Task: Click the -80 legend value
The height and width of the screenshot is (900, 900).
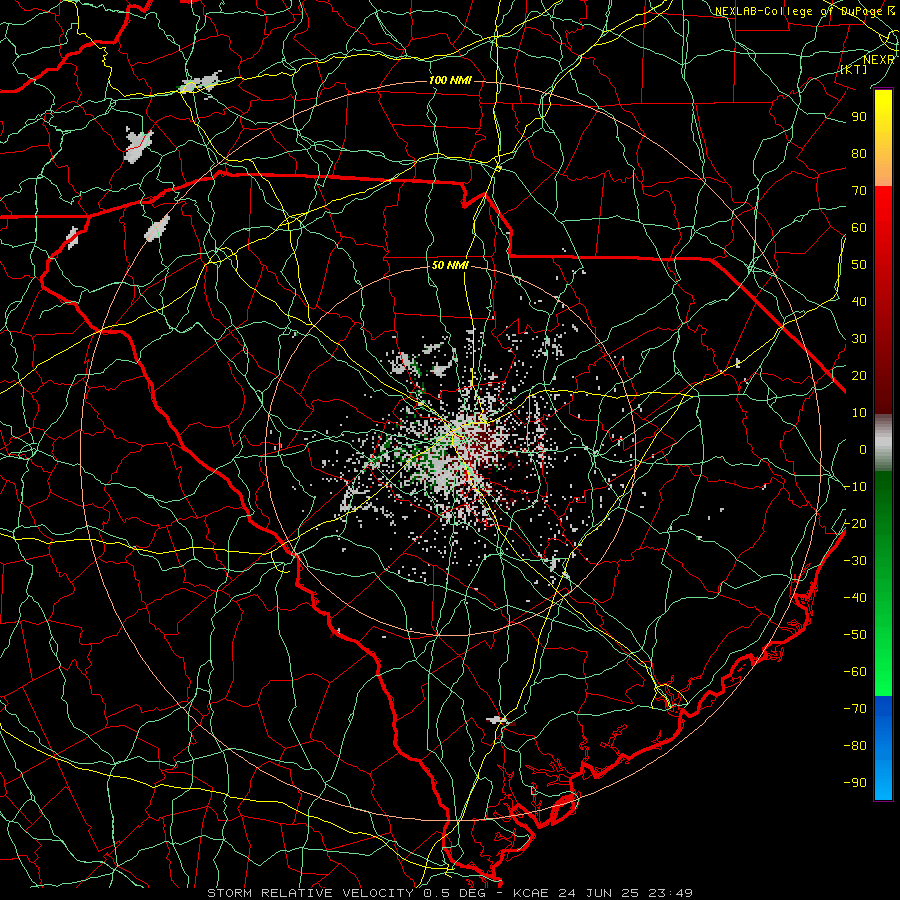Action: 855,746
